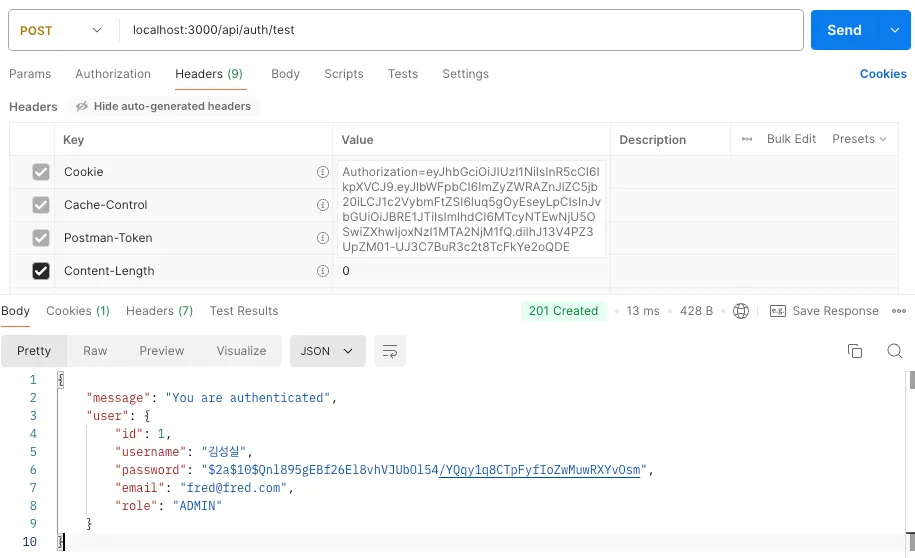The height and width of the screenshot is (558, 915).
Task: Open the JSON format dropdown
Action: (x=327, y=351)
